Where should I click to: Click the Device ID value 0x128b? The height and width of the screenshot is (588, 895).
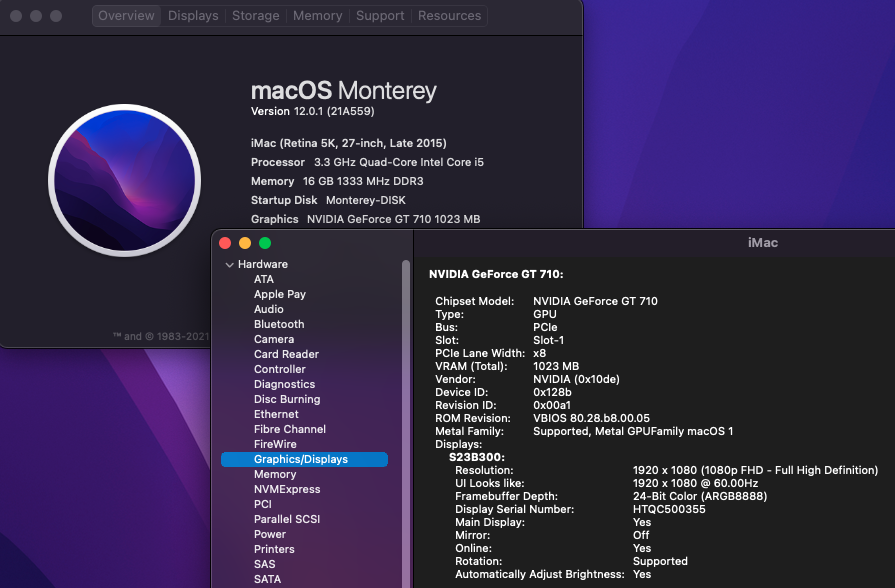coord(552,392)
